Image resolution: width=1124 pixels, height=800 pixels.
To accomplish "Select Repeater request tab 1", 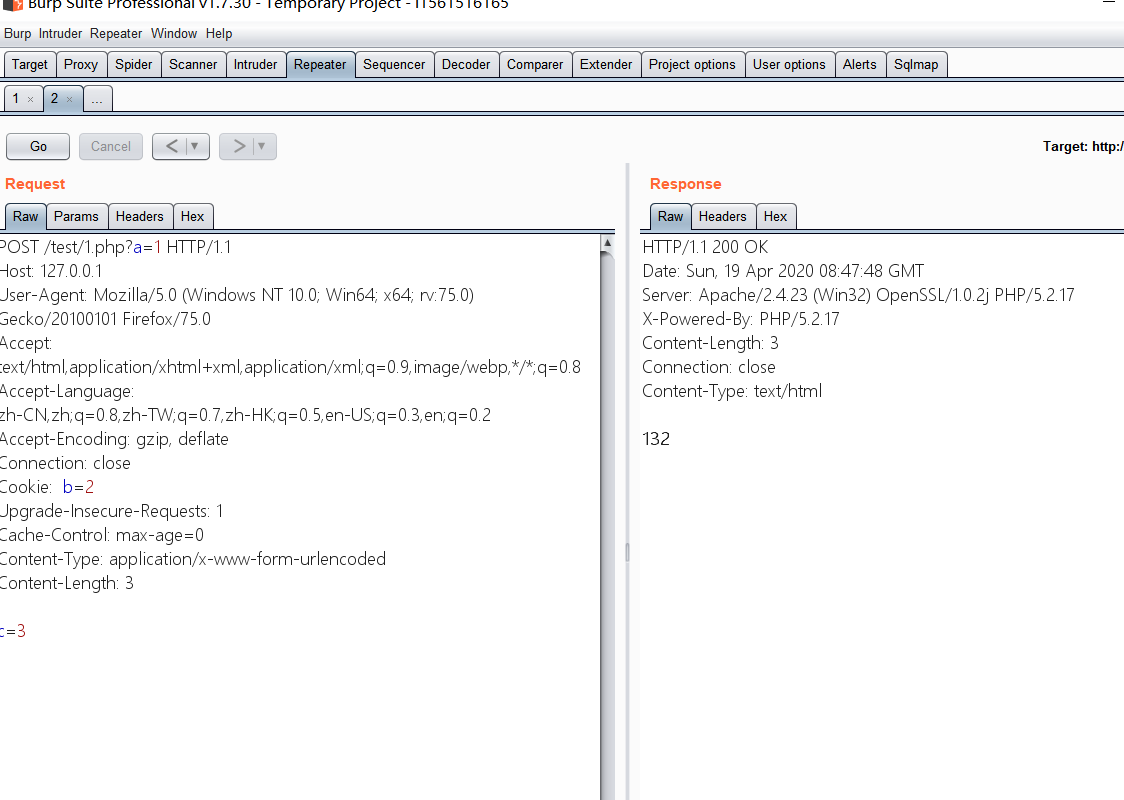I will pyautogui.click(x=16, y=99).
